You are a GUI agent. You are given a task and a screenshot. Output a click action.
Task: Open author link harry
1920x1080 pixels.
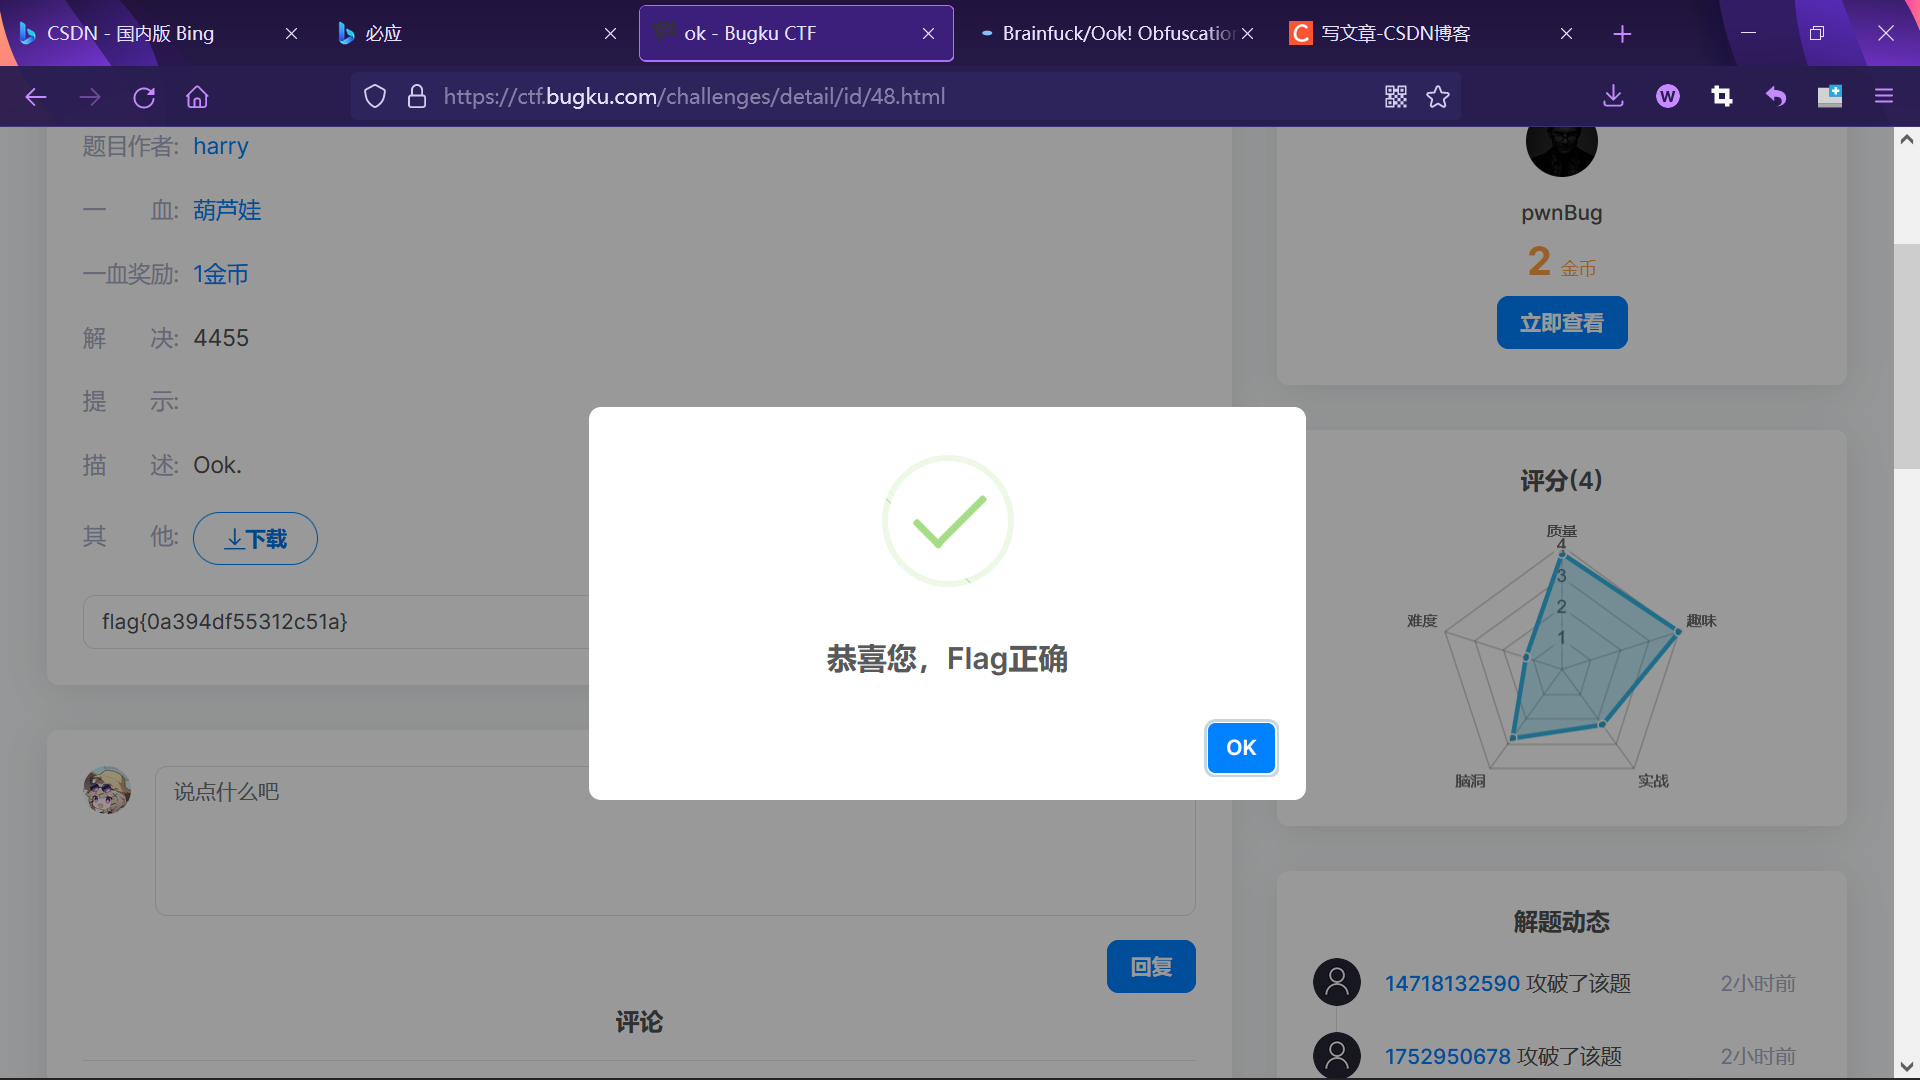[220, 147]
